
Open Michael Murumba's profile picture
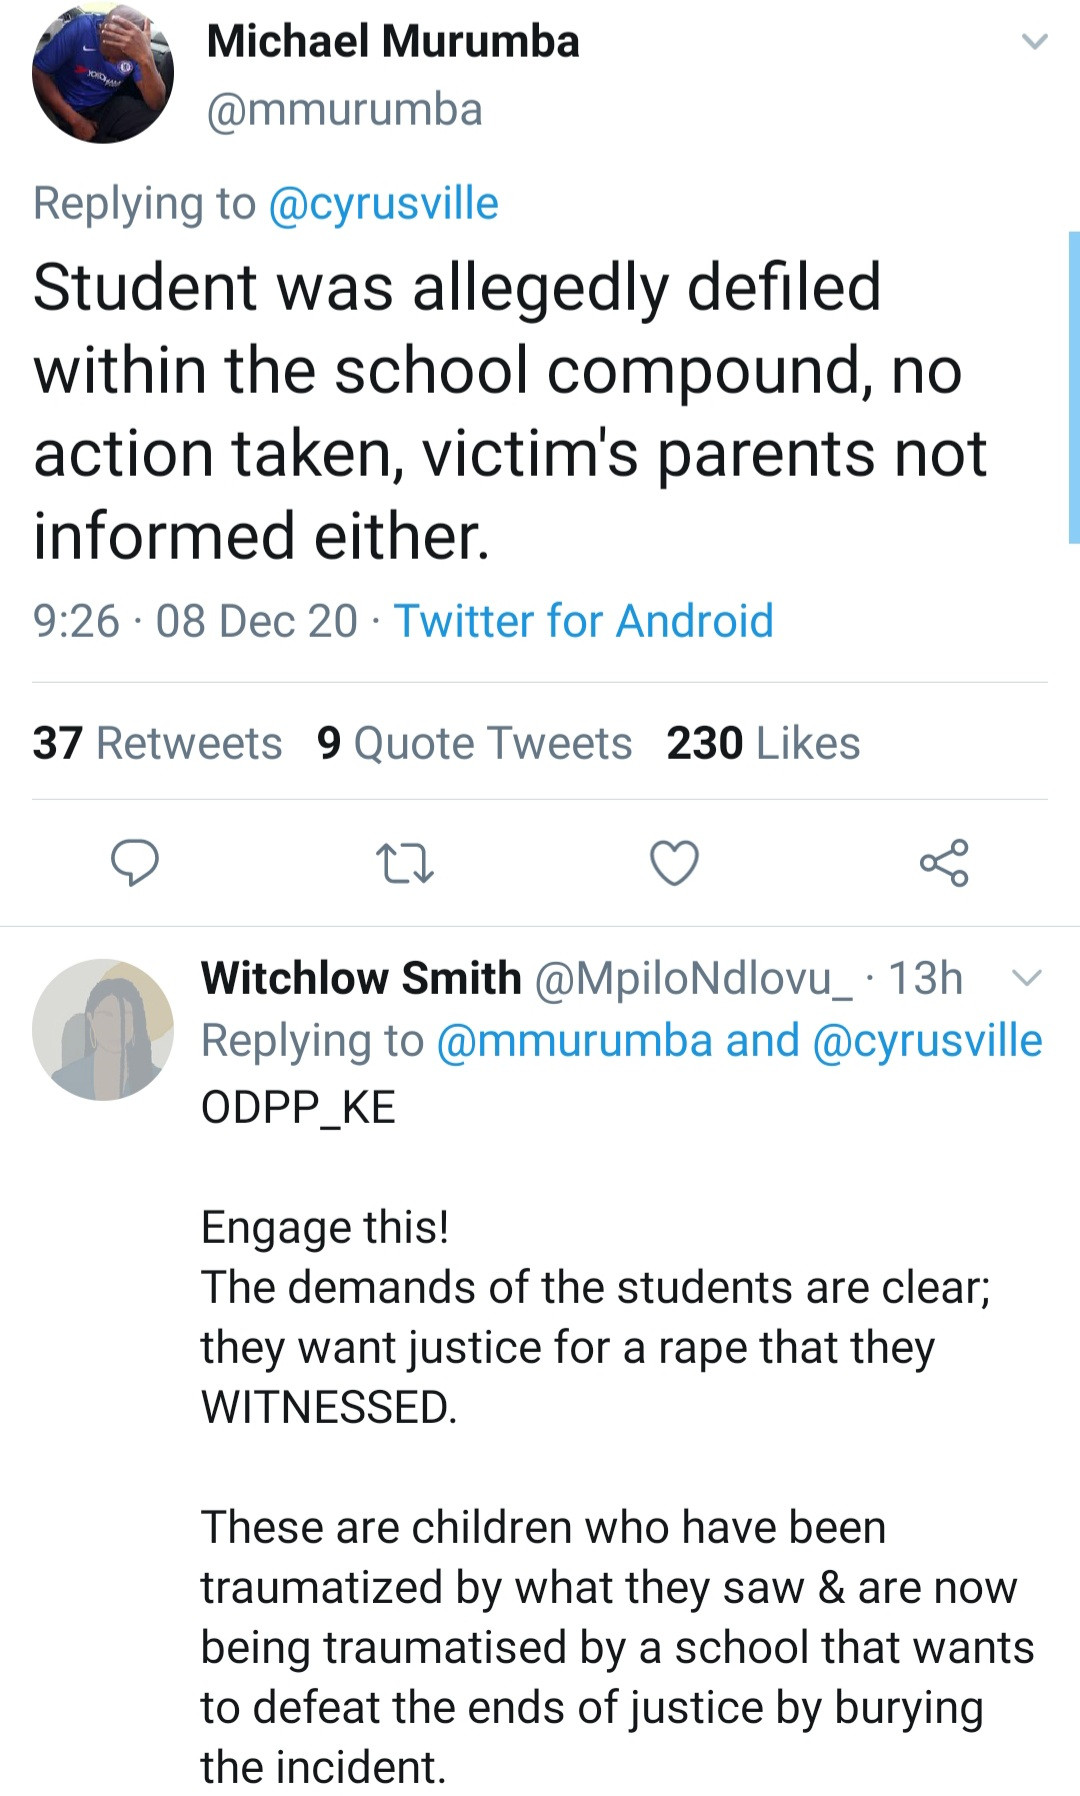[103, 73]
